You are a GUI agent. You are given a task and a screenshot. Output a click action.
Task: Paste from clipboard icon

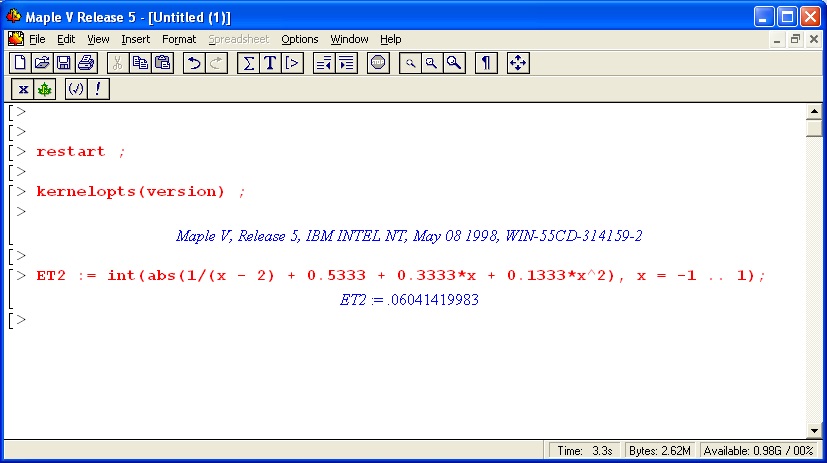click(x=162, y=63)
